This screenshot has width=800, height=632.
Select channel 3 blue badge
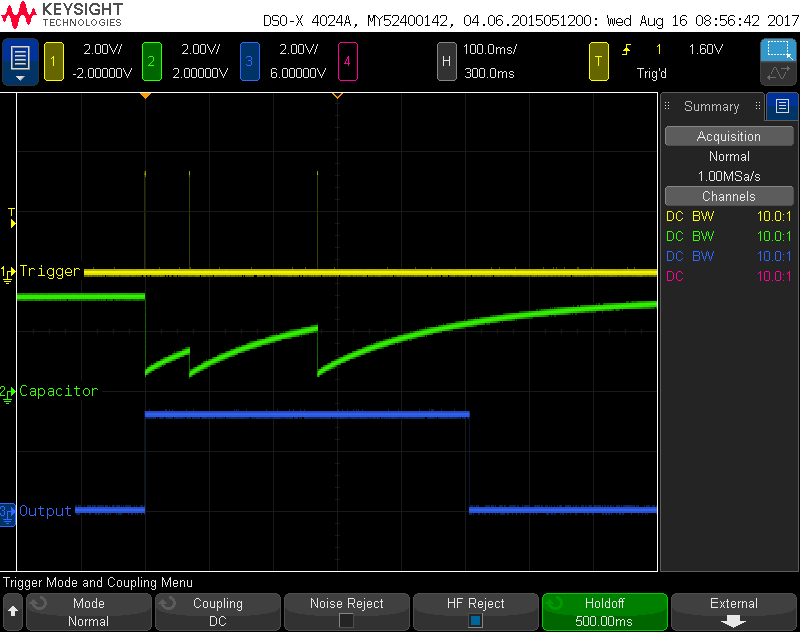coord(249,61)
